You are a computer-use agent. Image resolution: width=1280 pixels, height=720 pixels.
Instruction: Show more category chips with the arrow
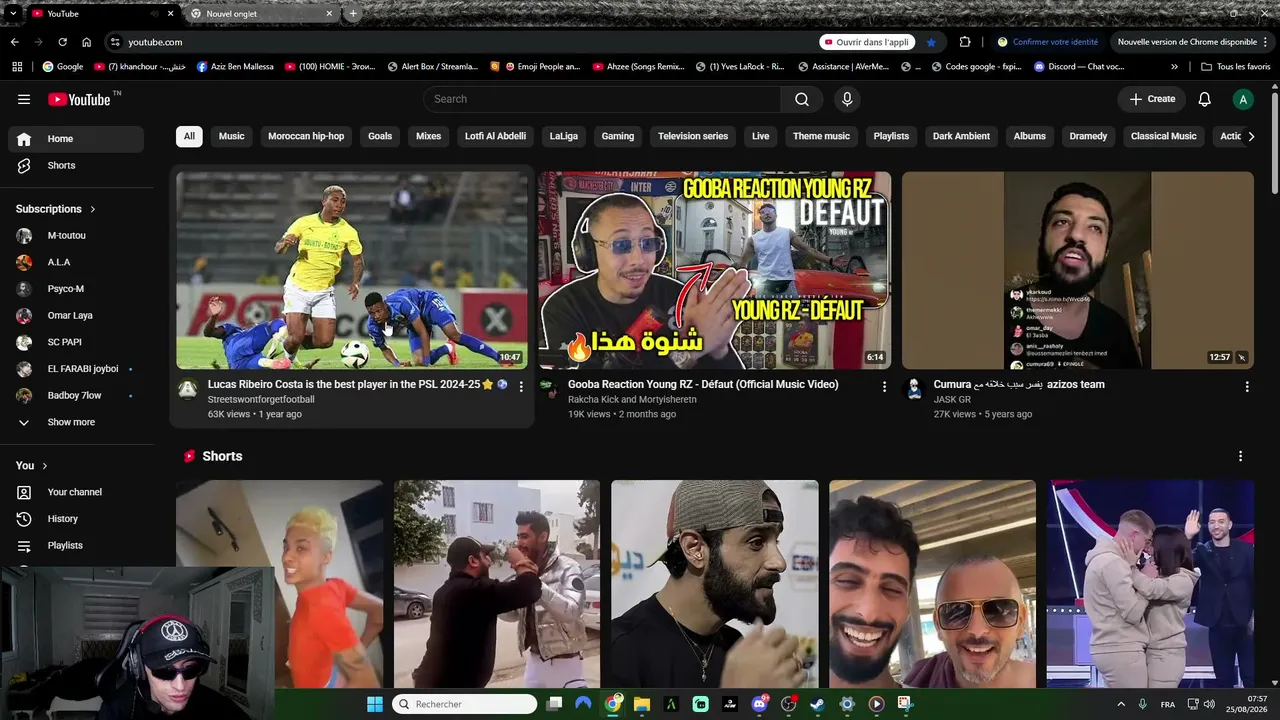pyautogui.click(x=1250, y=136)
